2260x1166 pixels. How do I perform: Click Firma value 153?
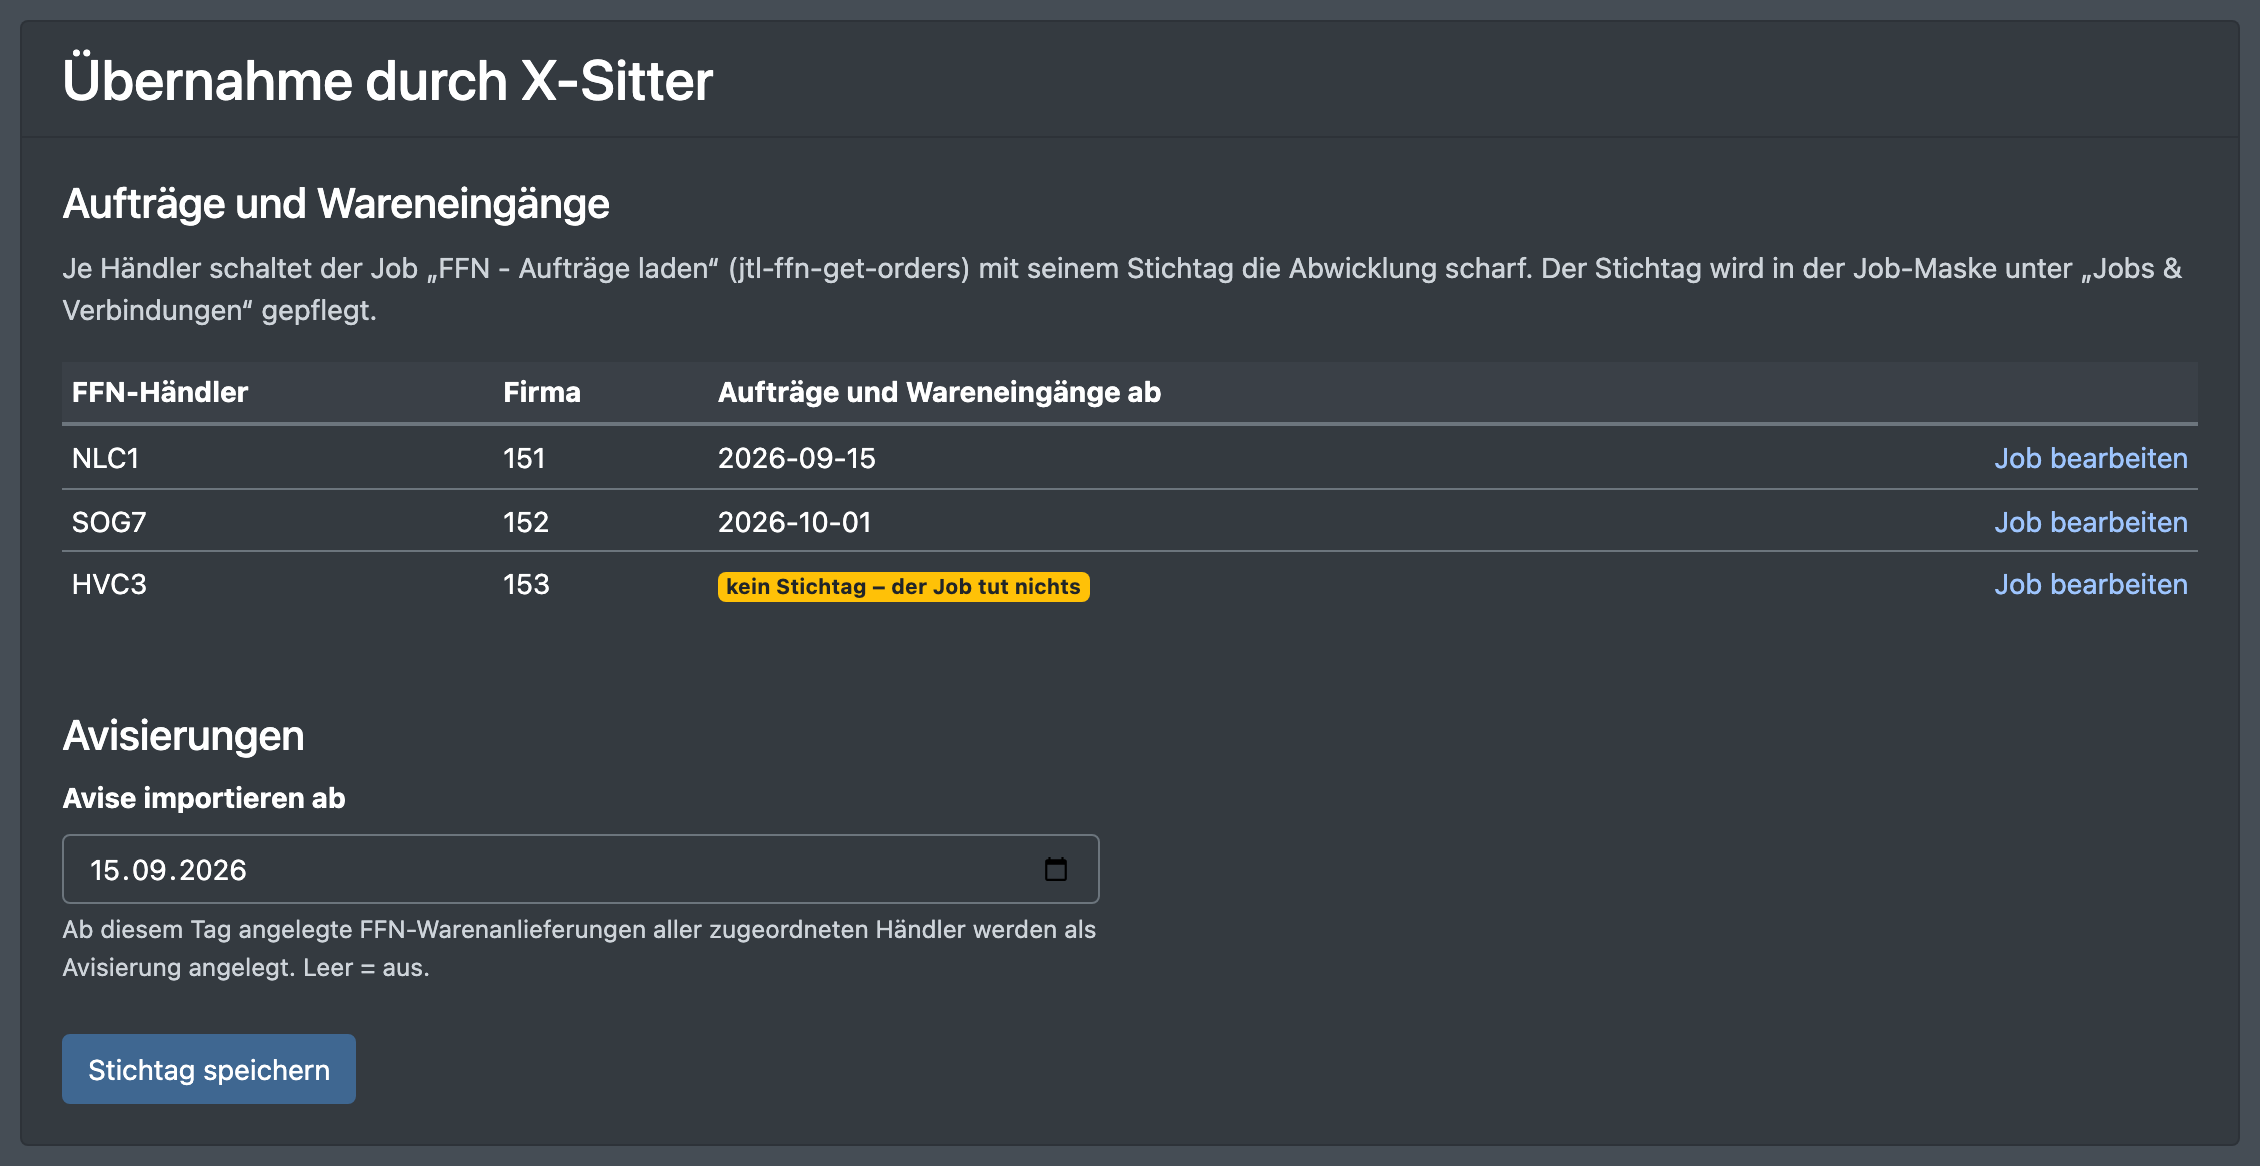(x=526, y=584)
